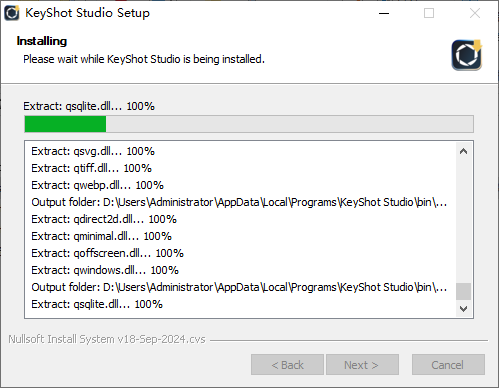Click the < Back button
This screenshot has height=388, width=499.
287,365
